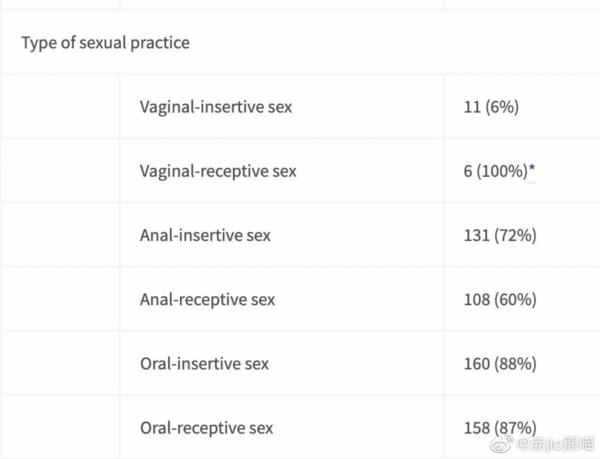Click the "Anal-insertive sex" row label
Image resolution: width=600 pixels, height=459 pixels.
point(205,235)
